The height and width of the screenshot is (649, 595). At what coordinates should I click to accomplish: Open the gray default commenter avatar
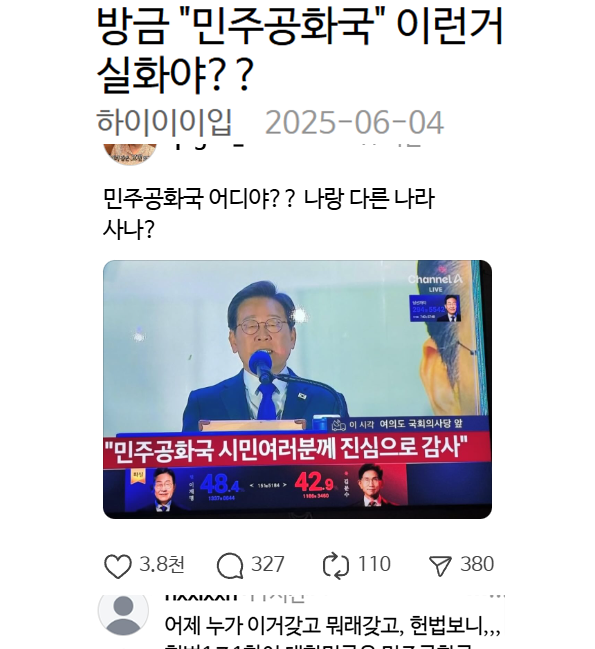coord(123,614)
